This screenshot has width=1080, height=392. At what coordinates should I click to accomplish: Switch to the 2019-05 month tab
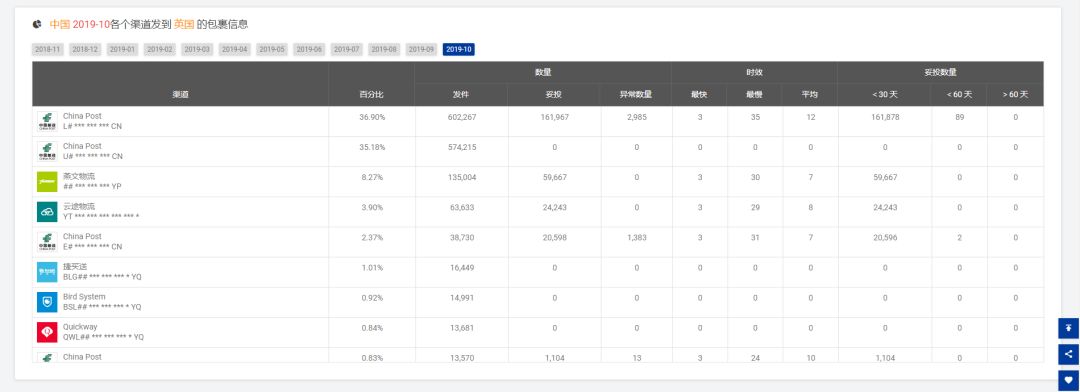pyautogui.click(x=272, y=50)
